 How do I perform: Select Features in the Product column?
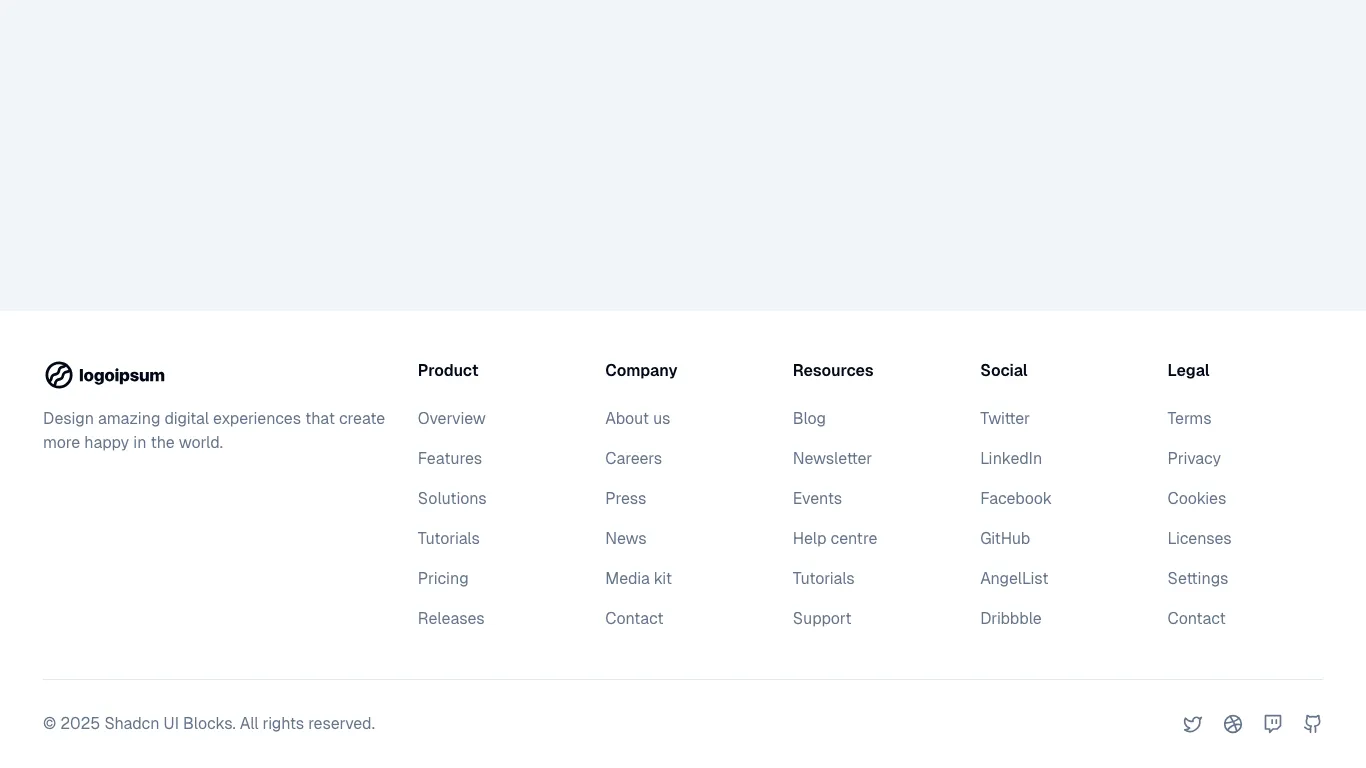click(449, 458)
